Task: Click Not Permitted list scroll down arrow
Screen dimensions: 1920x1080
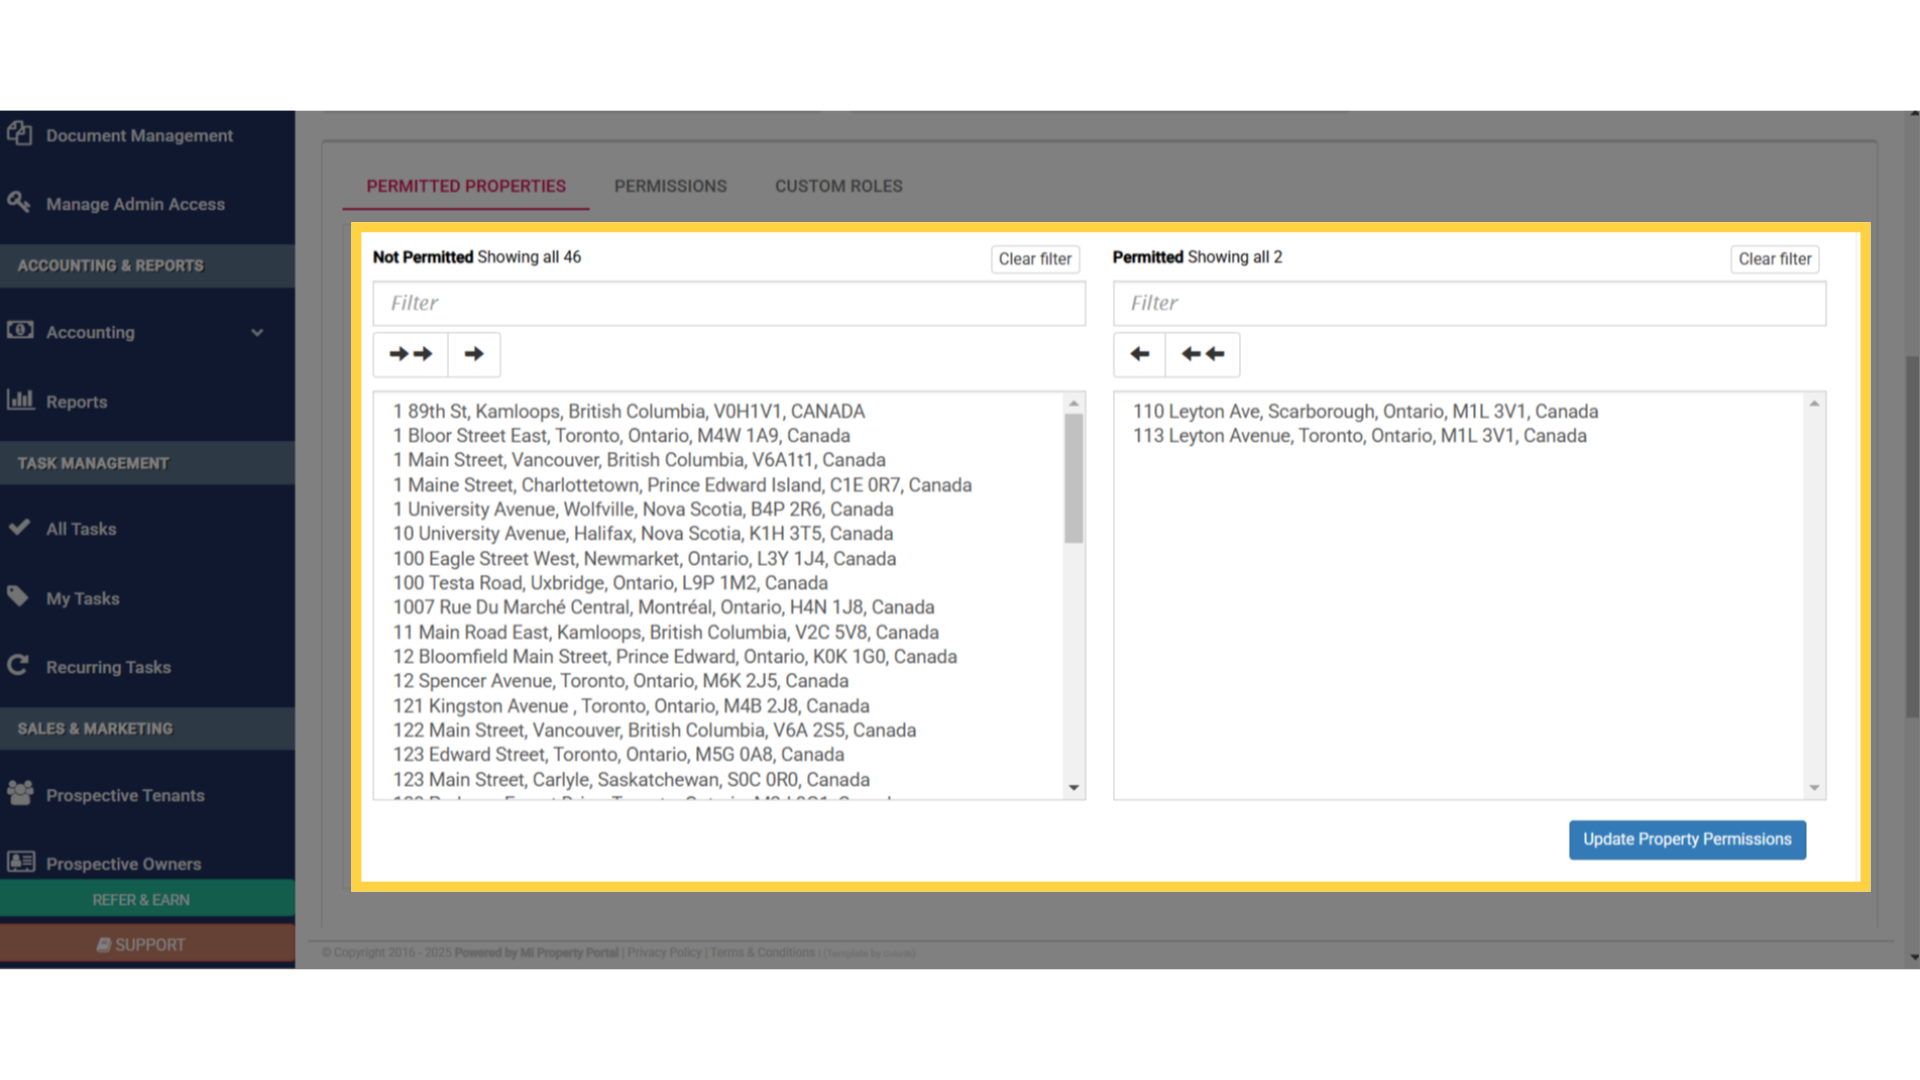Action: (1074, 788)
